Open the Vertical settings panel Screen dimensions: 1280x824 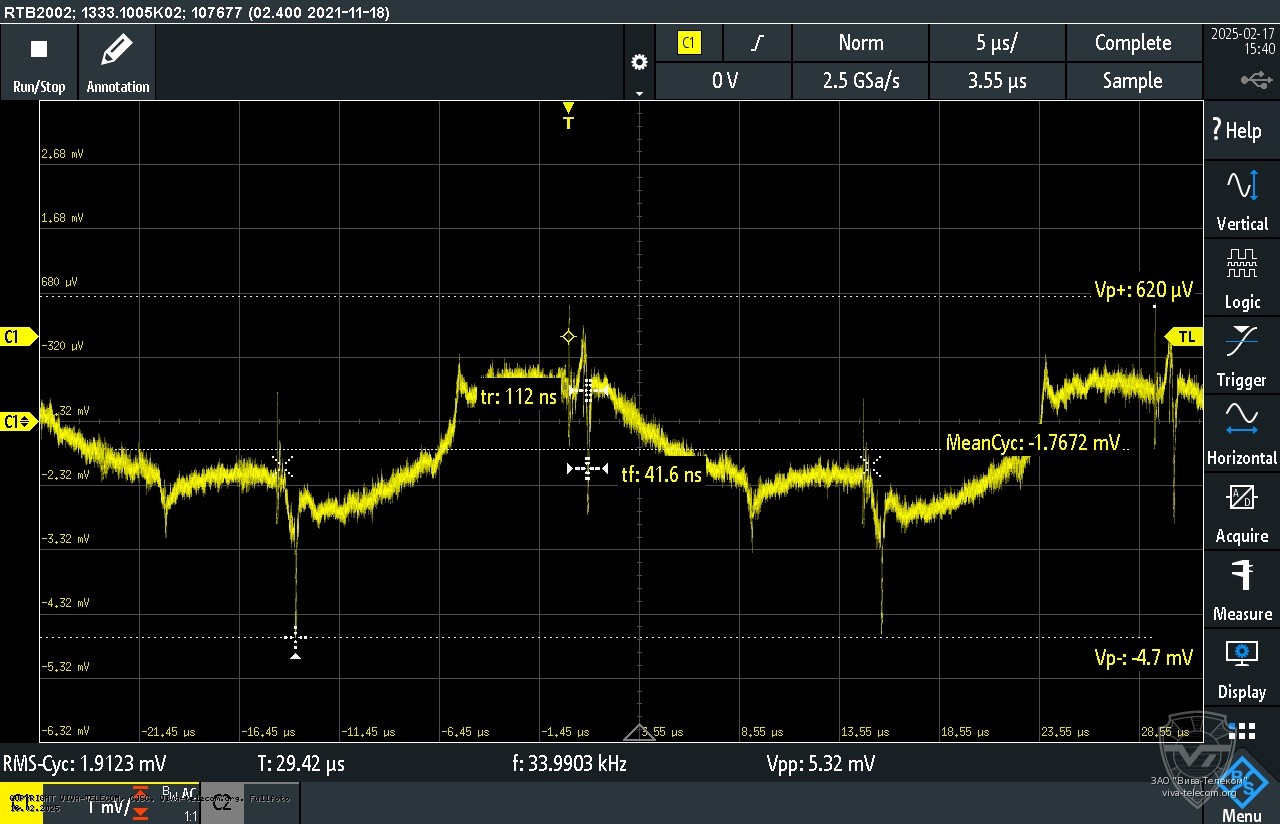[x=1241, y=197]
